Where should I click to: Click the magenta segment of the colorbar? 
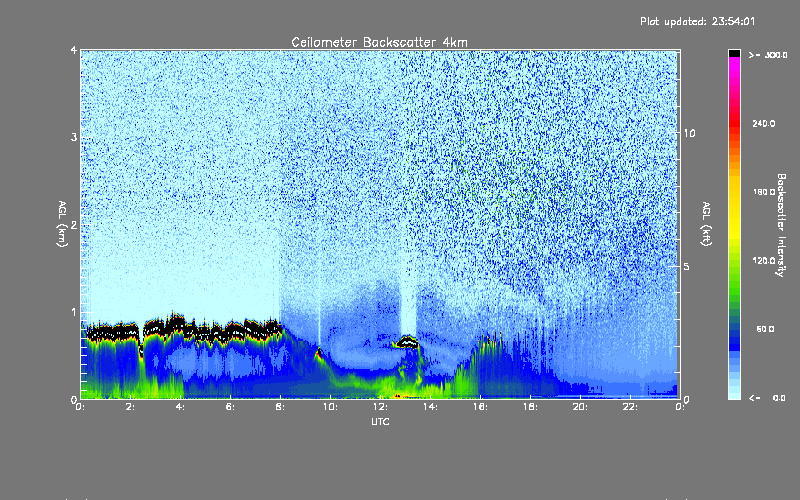(734, 65)
